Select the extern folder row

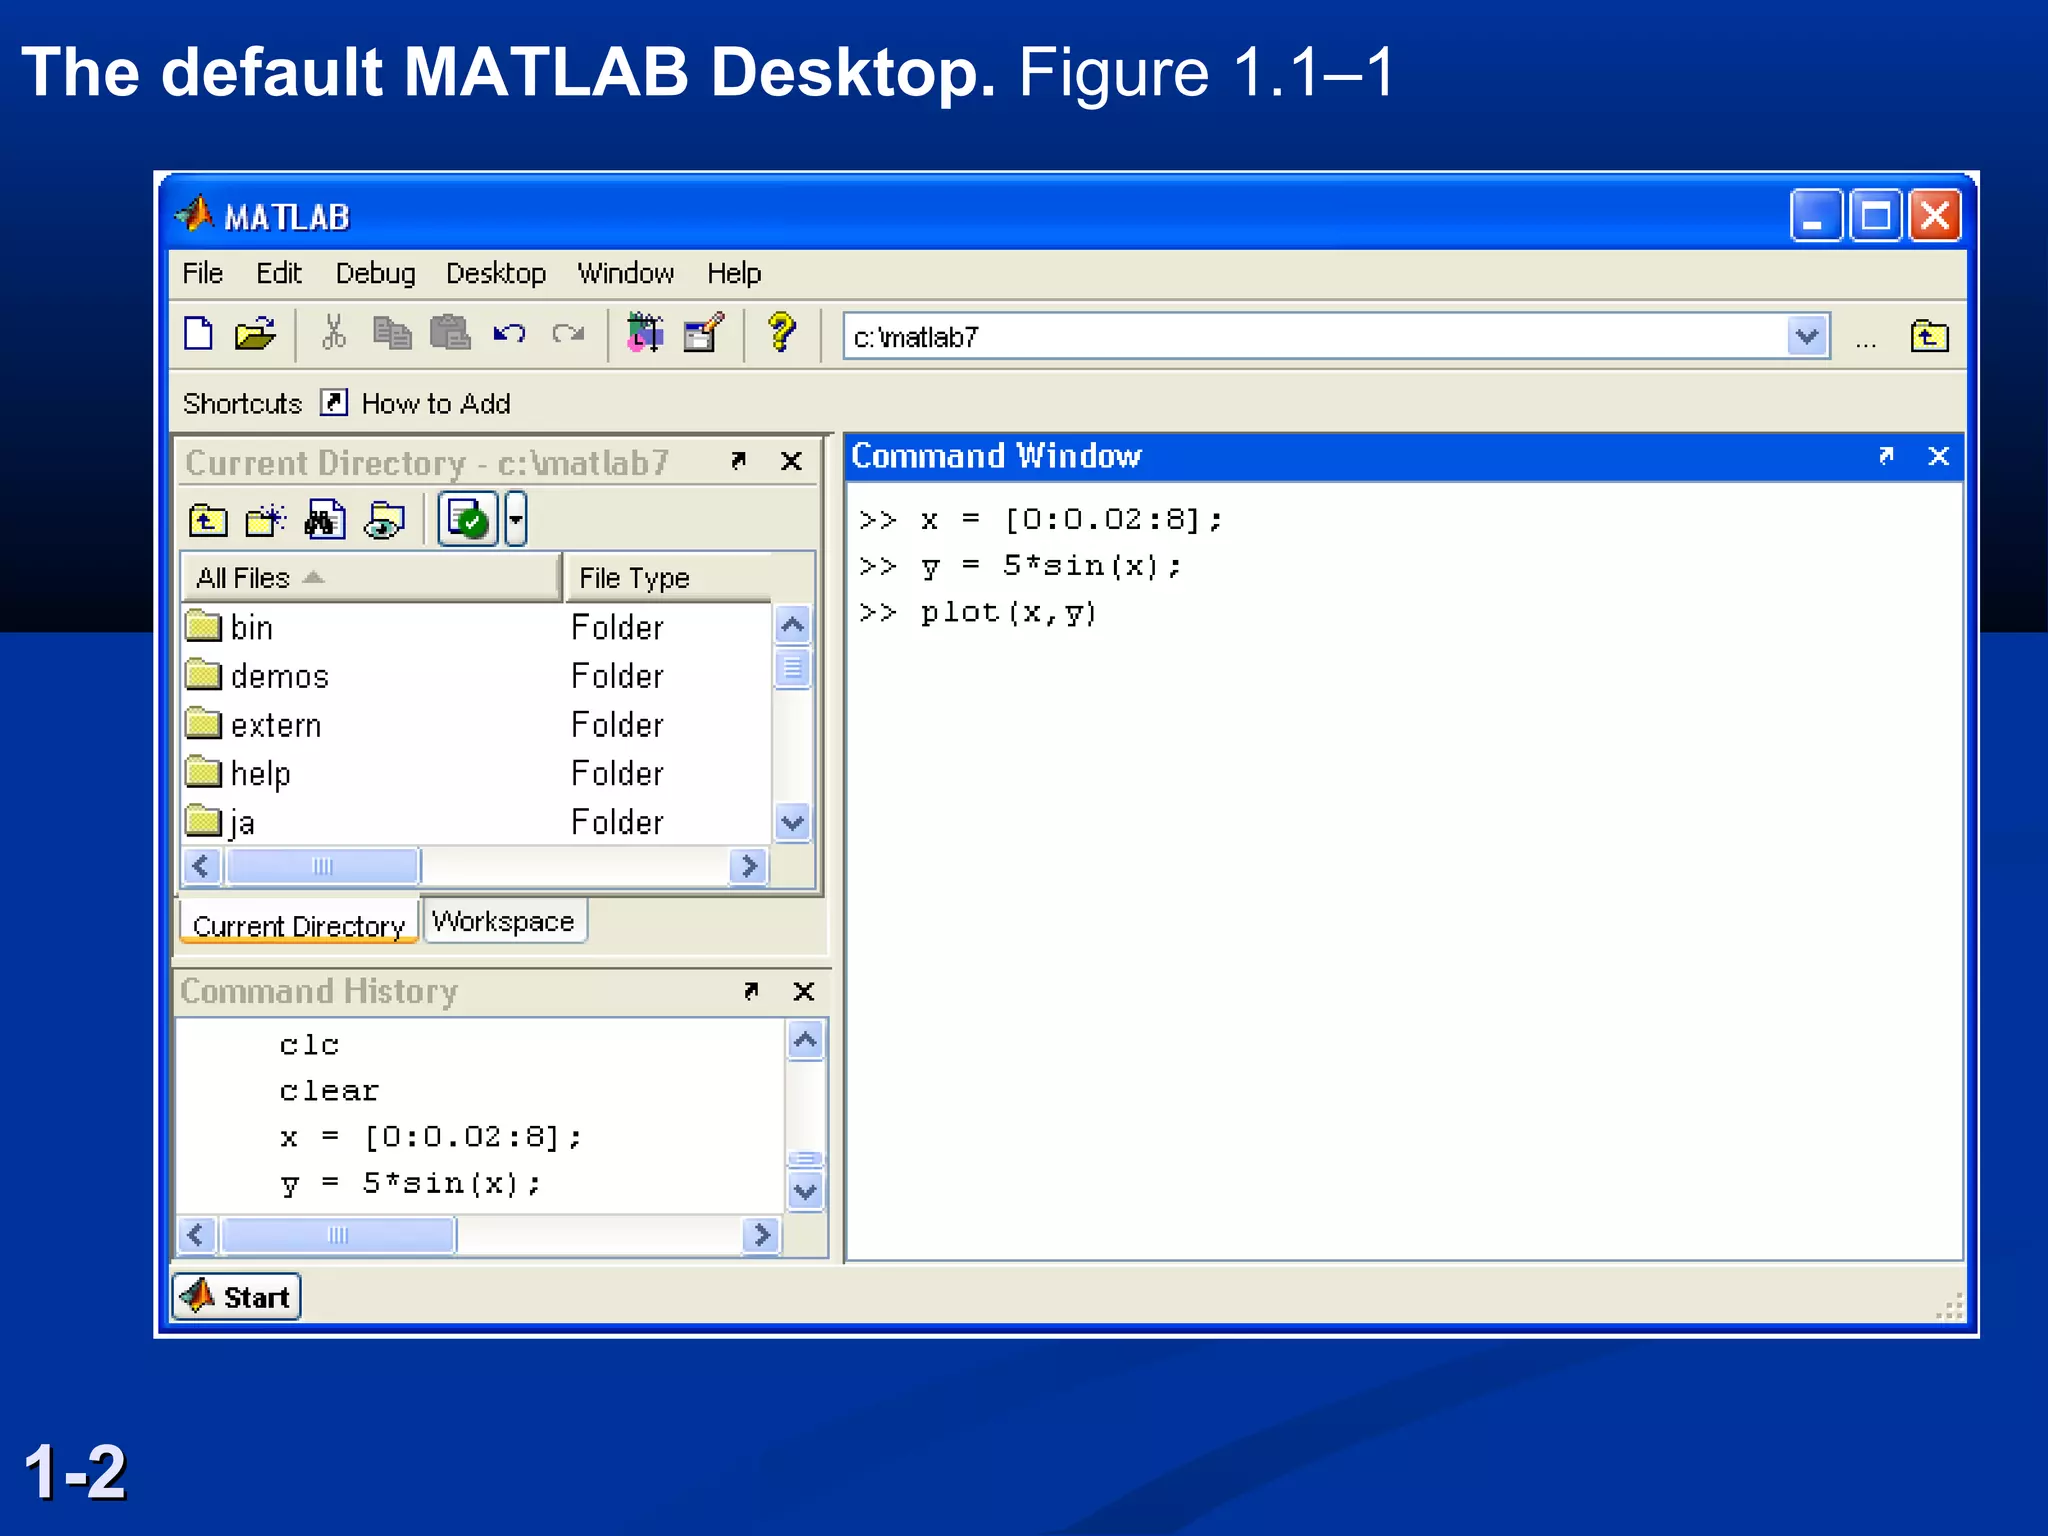[477, 725]
